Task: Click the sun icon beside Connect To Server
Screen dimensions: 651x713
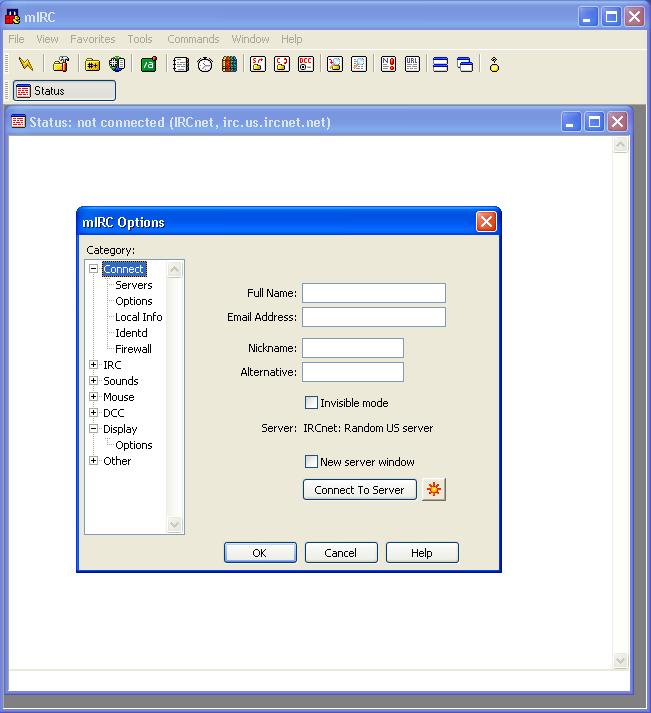Action: [x=433, y=490]
